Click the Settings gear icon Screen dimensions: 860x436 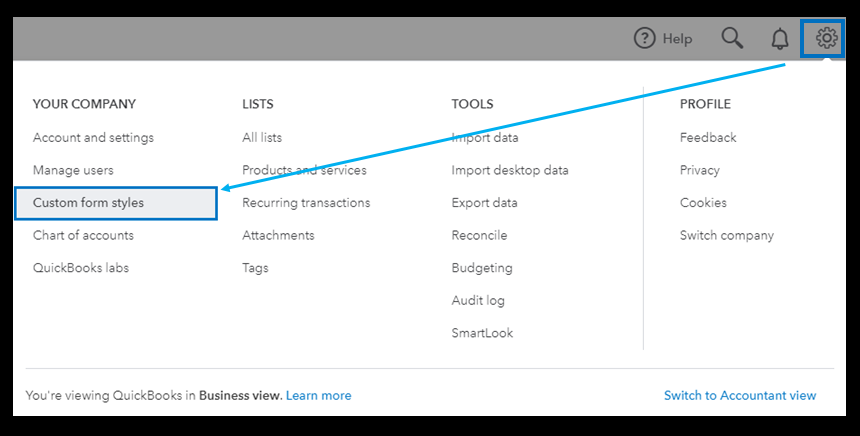click(826, 39)
